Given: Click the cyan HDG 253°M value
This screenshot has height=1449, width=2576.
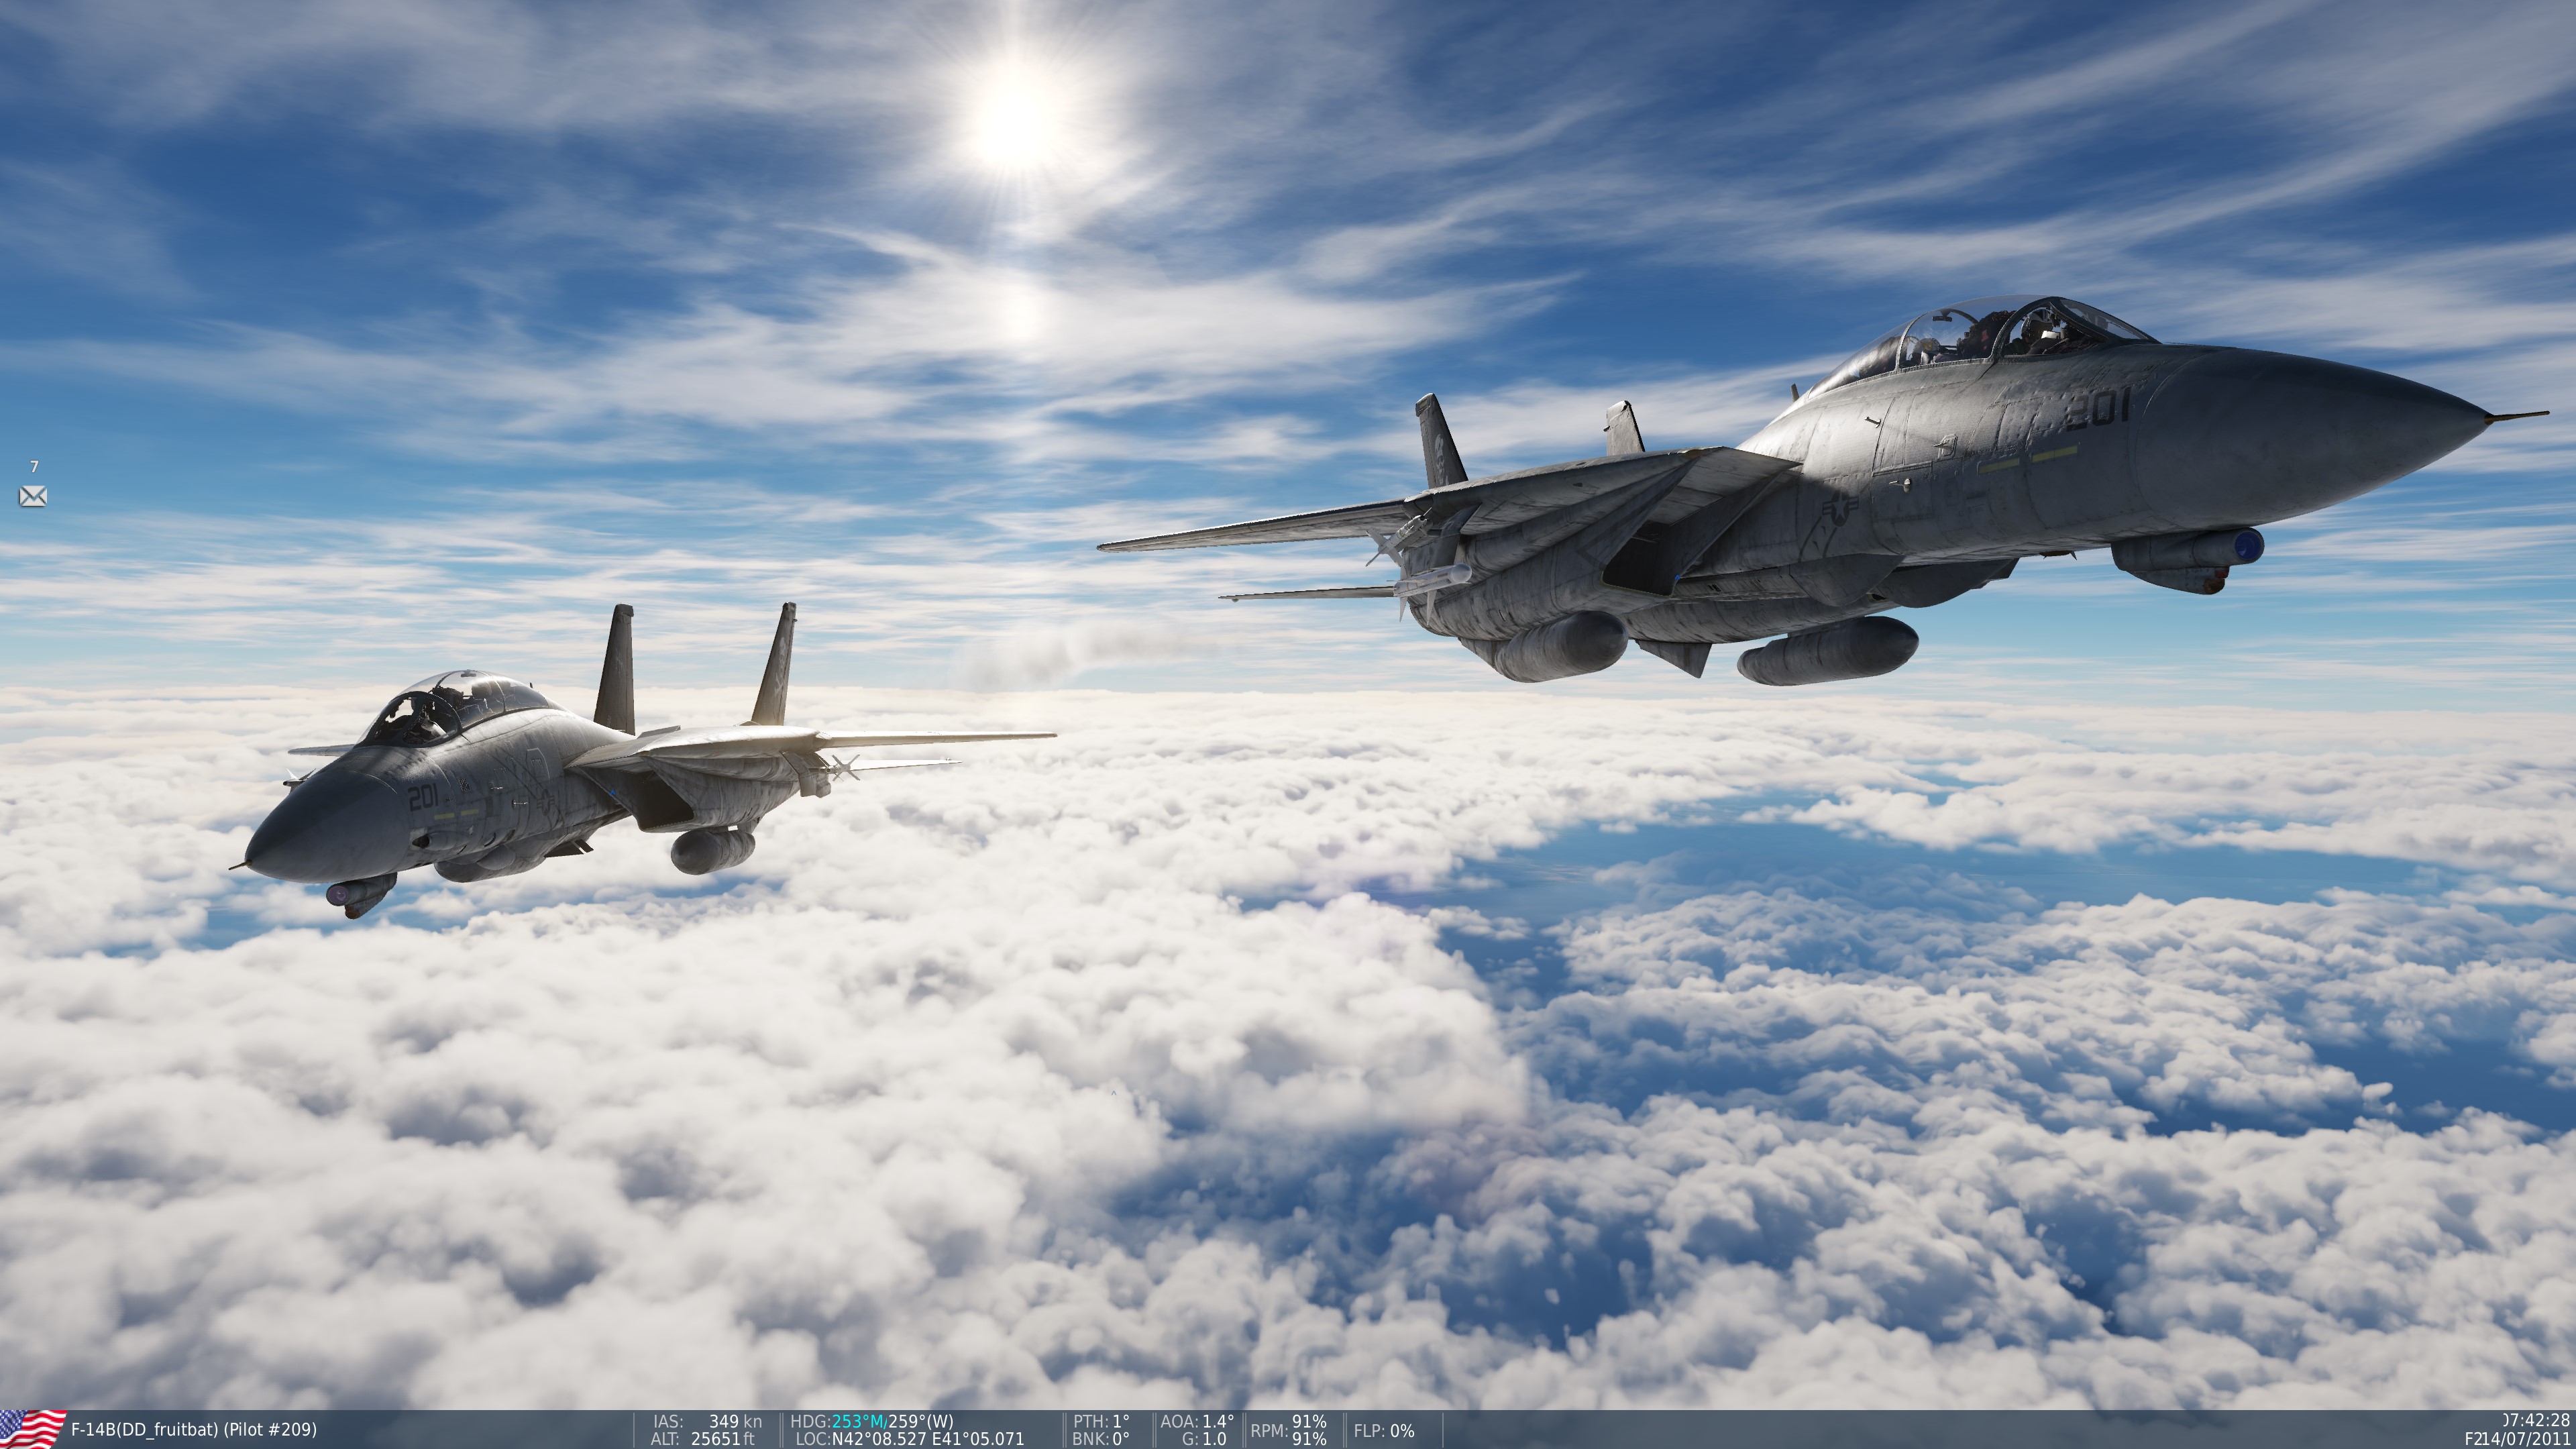Looking at the screenshot, I should coord(859,1421).
